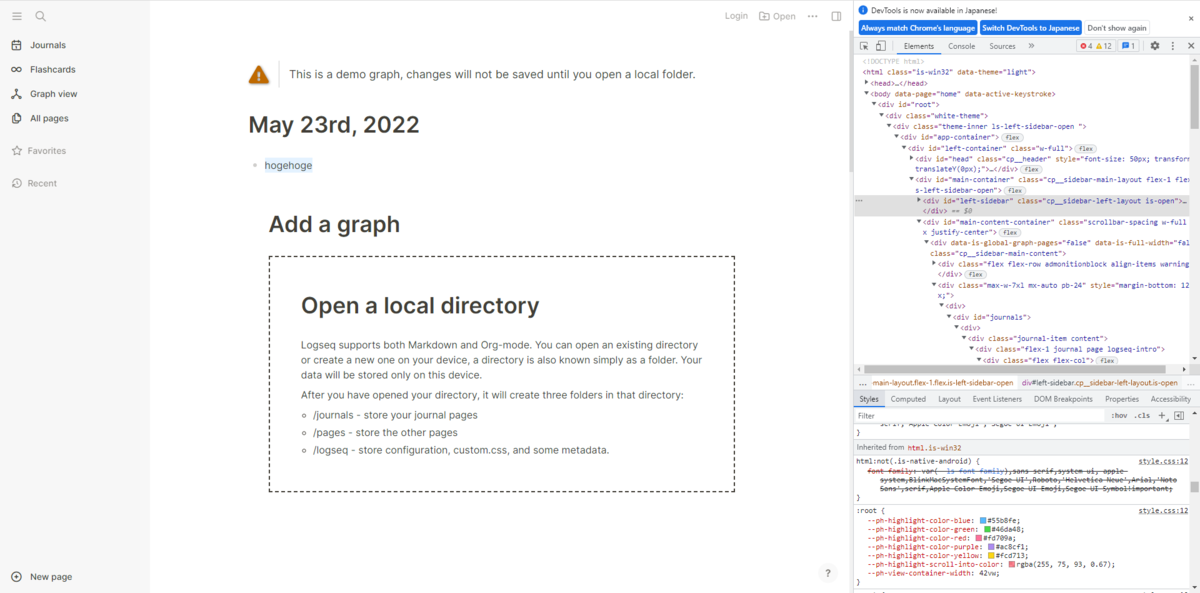The width and height of the screenshot is (1200, 593).
Task: Toggle :hov element state panel
Action: [x=1120, y=415]
